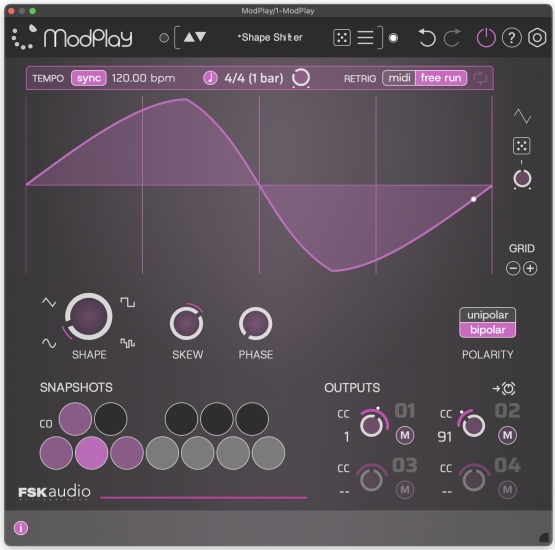Image resolution: width=555 pixels, height=550 pixels.
Task: Open the 4/4 (1 bar) rate selector
Action: (x=254, y=78)
